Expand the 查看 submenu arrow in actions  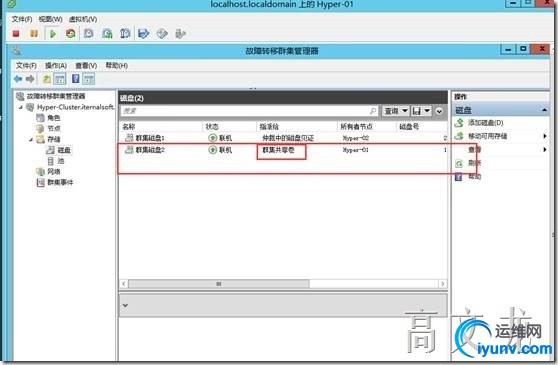click(x=544, y=150)
